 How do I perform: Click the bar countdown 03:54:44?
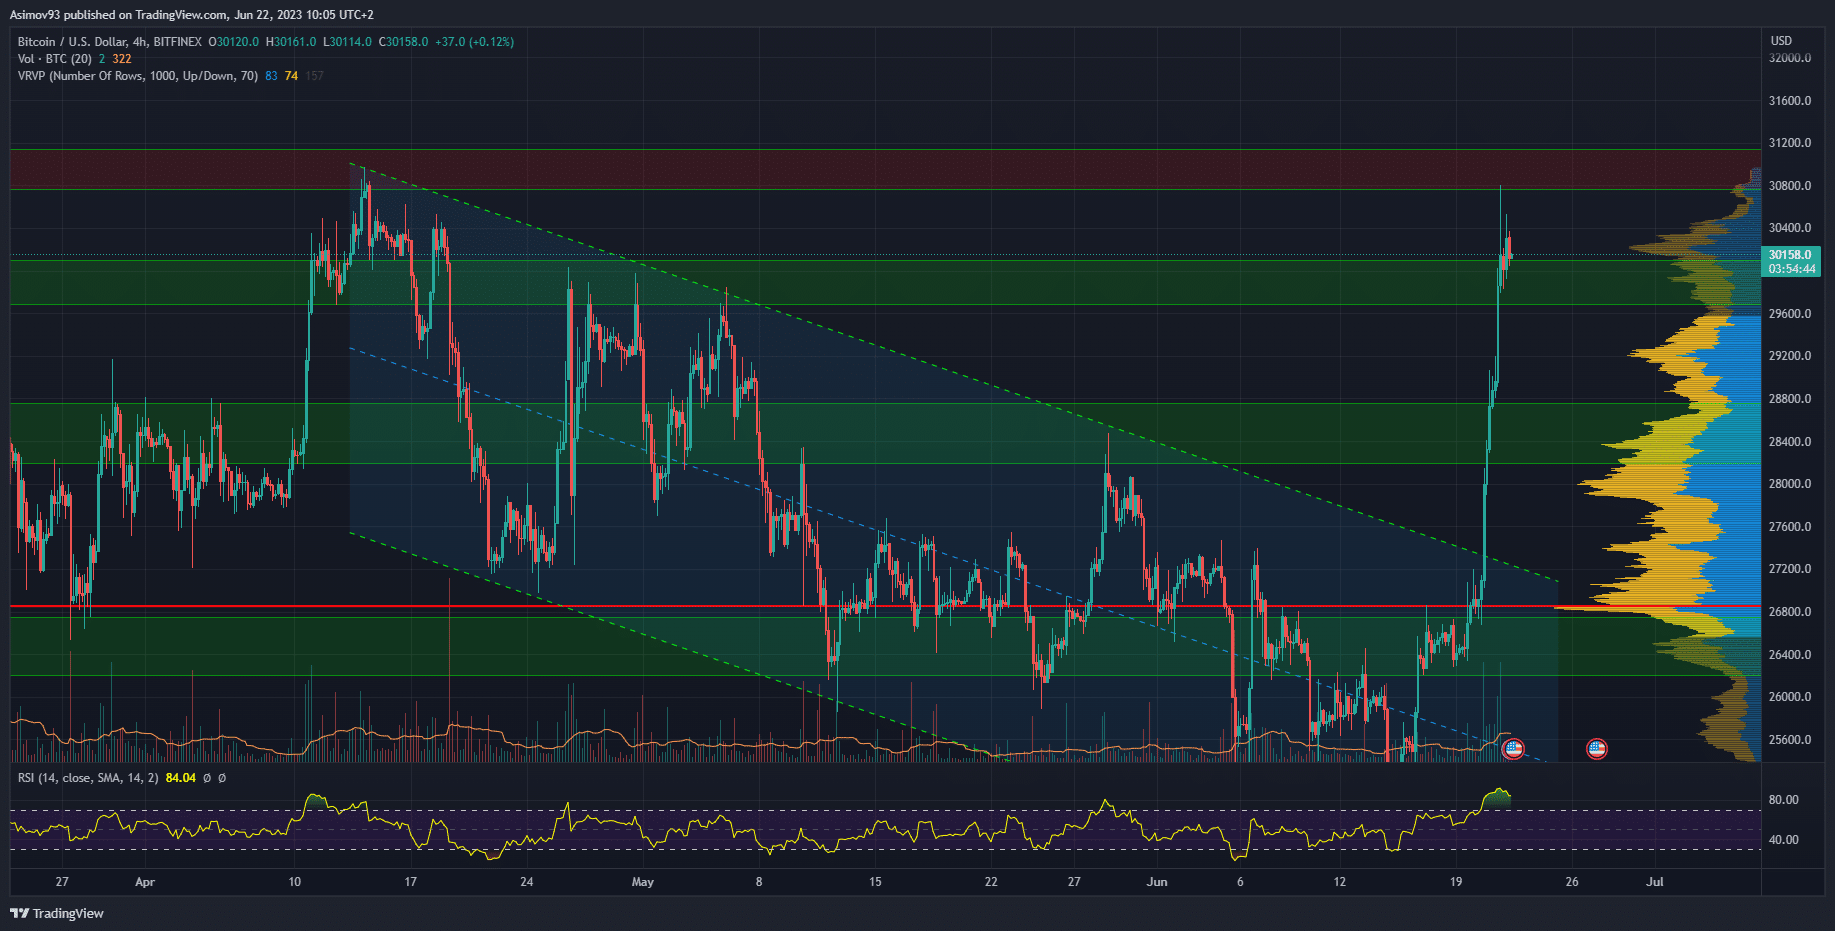coord(1792,269)
